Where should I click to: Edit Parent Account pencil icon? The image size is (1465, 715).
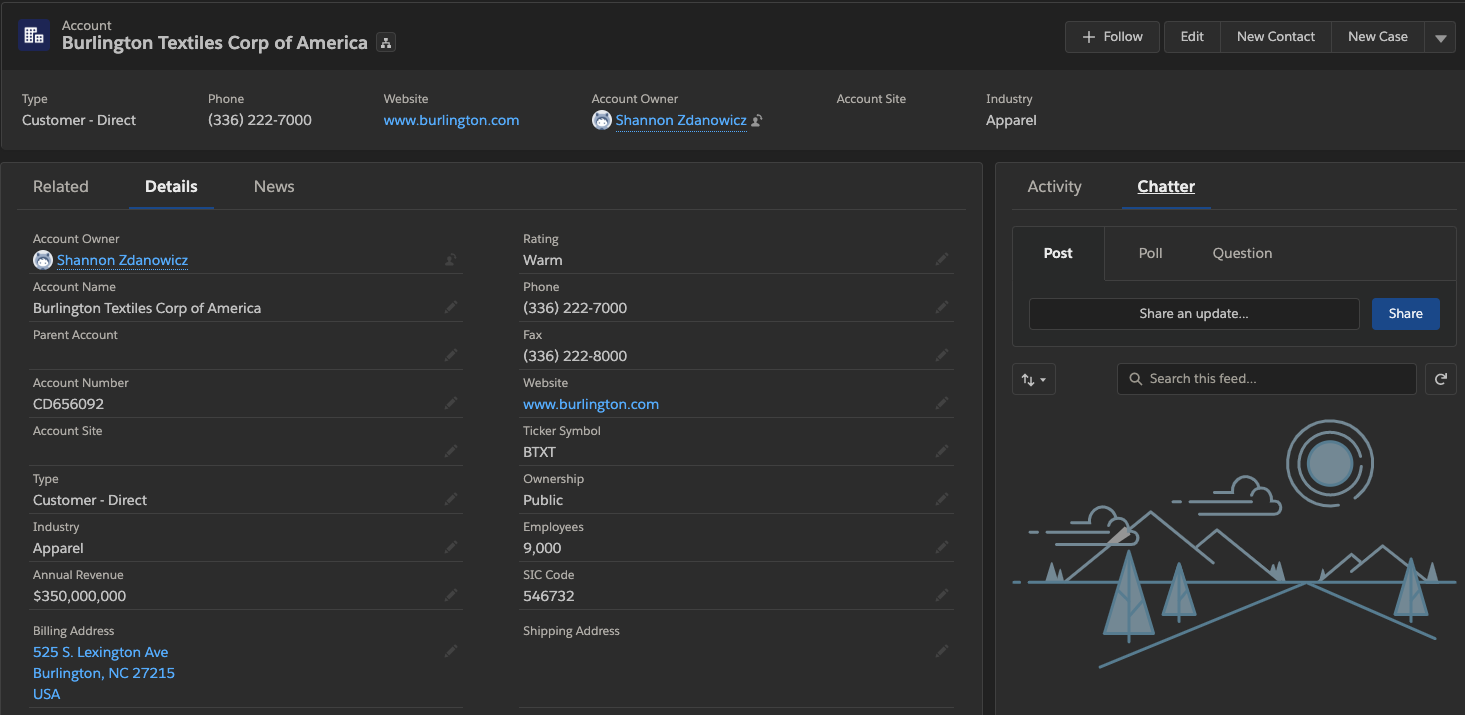pos(451,355)
